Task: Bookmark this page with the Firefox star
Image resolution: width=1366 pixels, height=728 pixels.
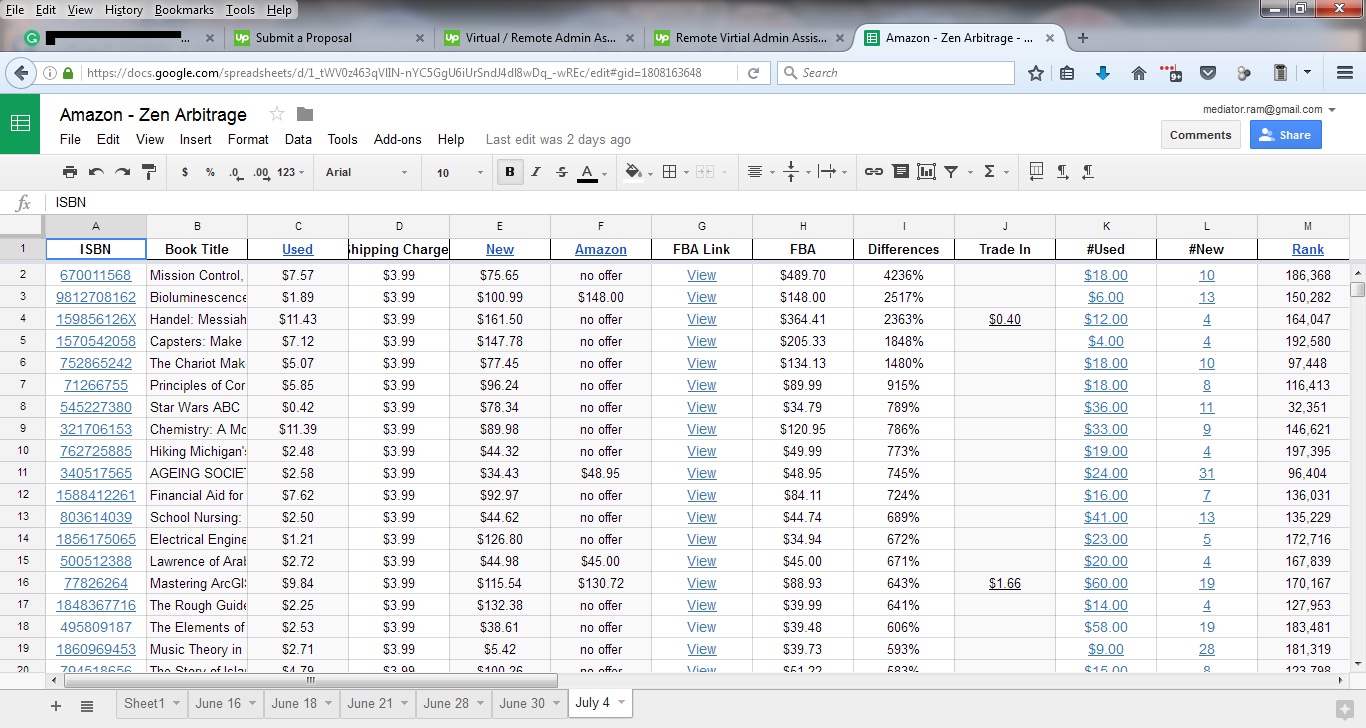Action: (x=1036, y=73)
